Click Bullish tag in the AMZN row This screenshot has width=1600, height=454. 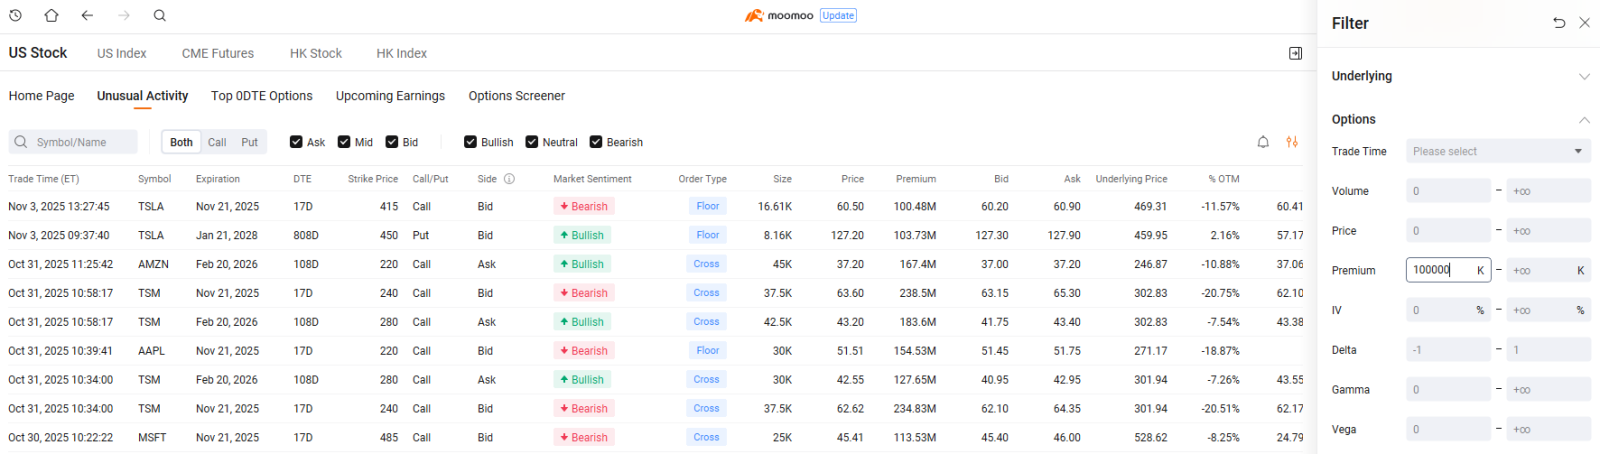click(x=582, y=264)
